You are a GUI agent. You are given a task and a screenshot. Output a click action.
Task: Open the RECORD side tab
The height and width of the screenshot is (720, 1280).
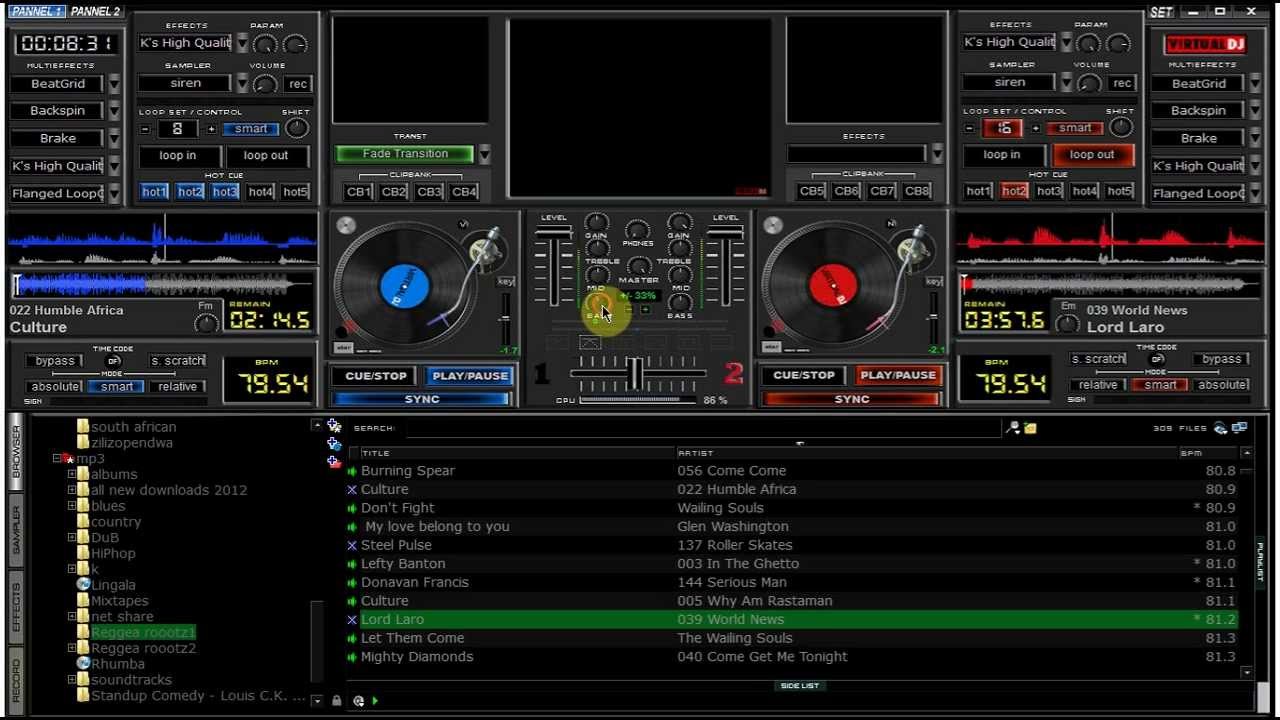coord(16,679)
